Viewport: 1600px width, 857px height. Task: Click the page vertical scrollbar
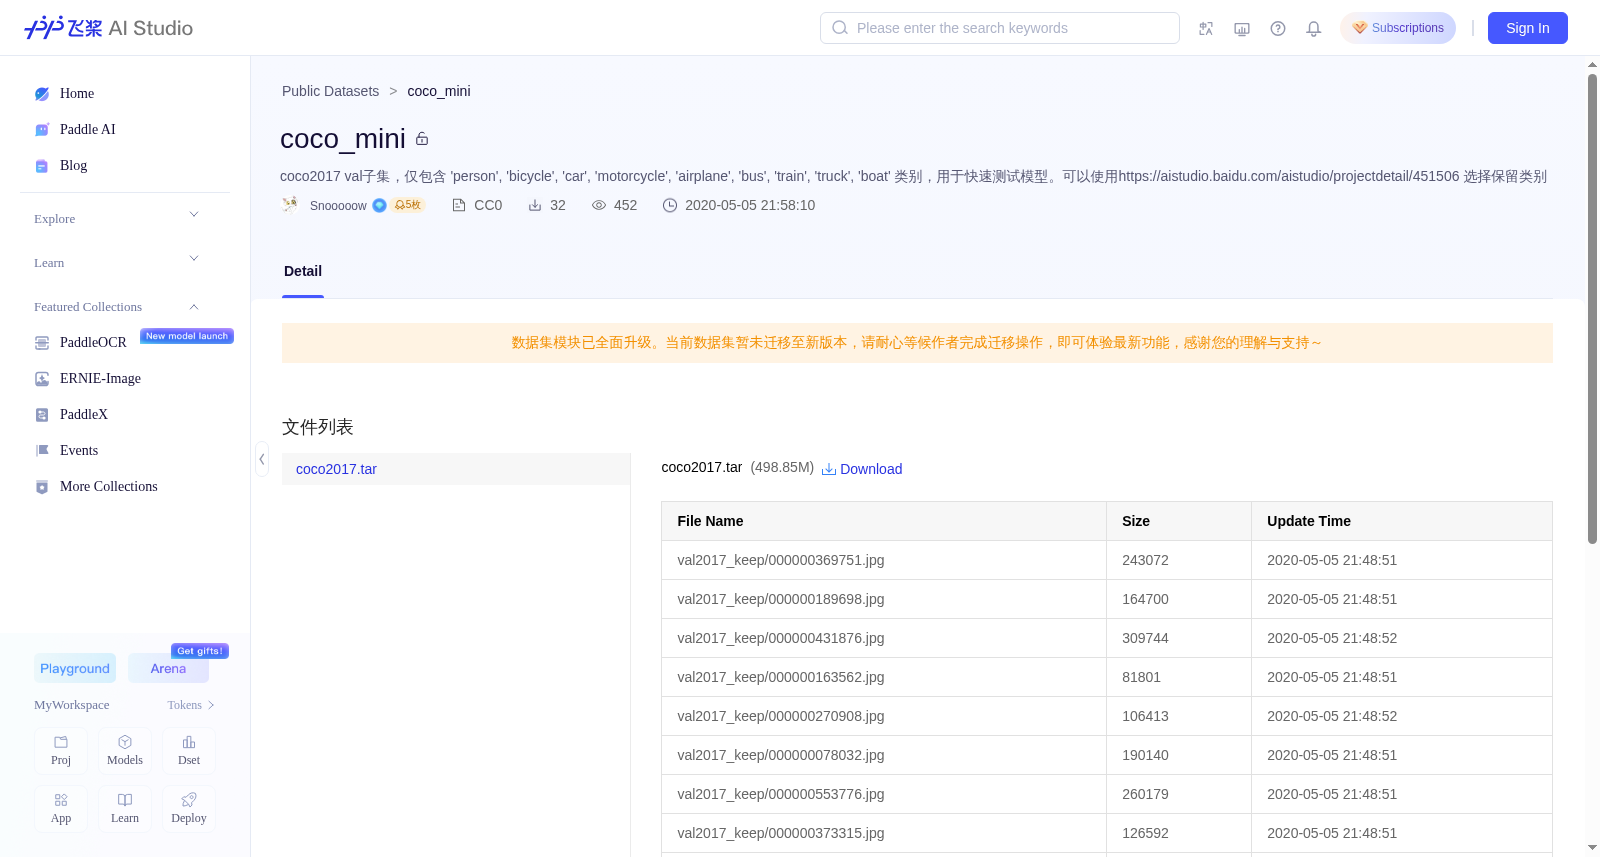[x=1592, y=308]
